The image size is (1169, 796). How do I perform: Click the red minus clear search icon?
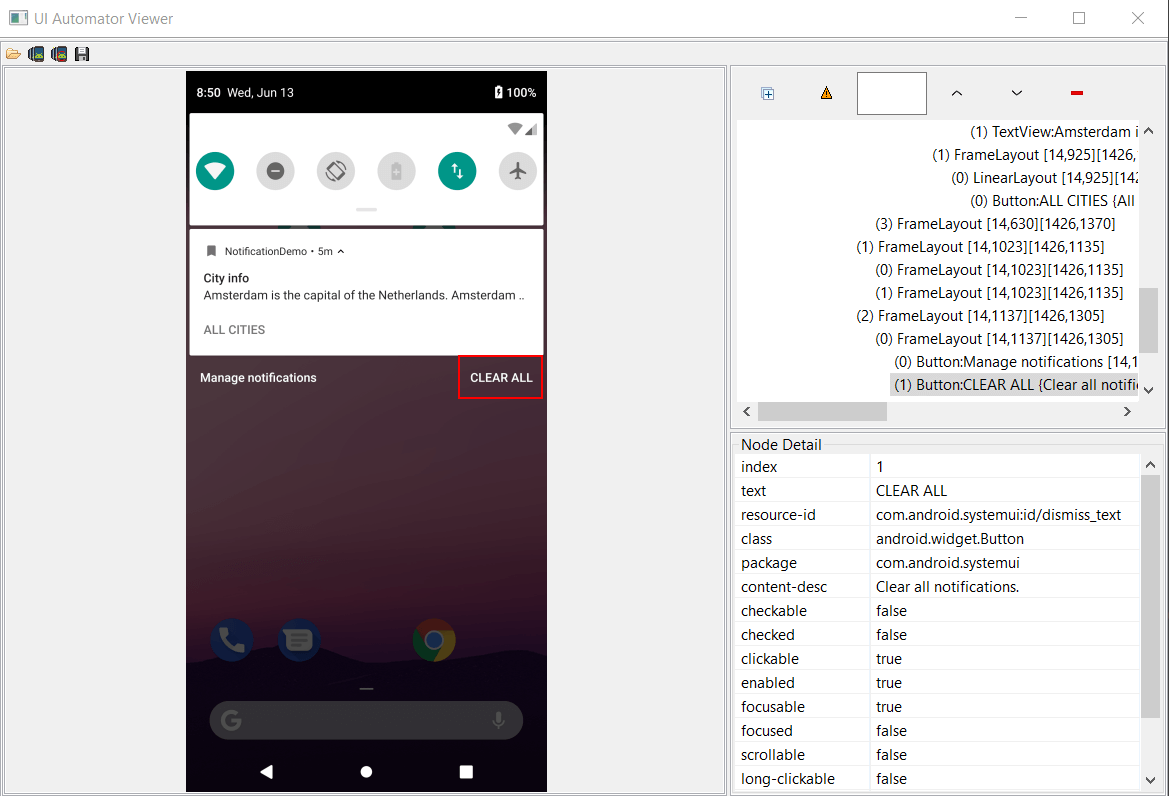tap(1077, 93)
